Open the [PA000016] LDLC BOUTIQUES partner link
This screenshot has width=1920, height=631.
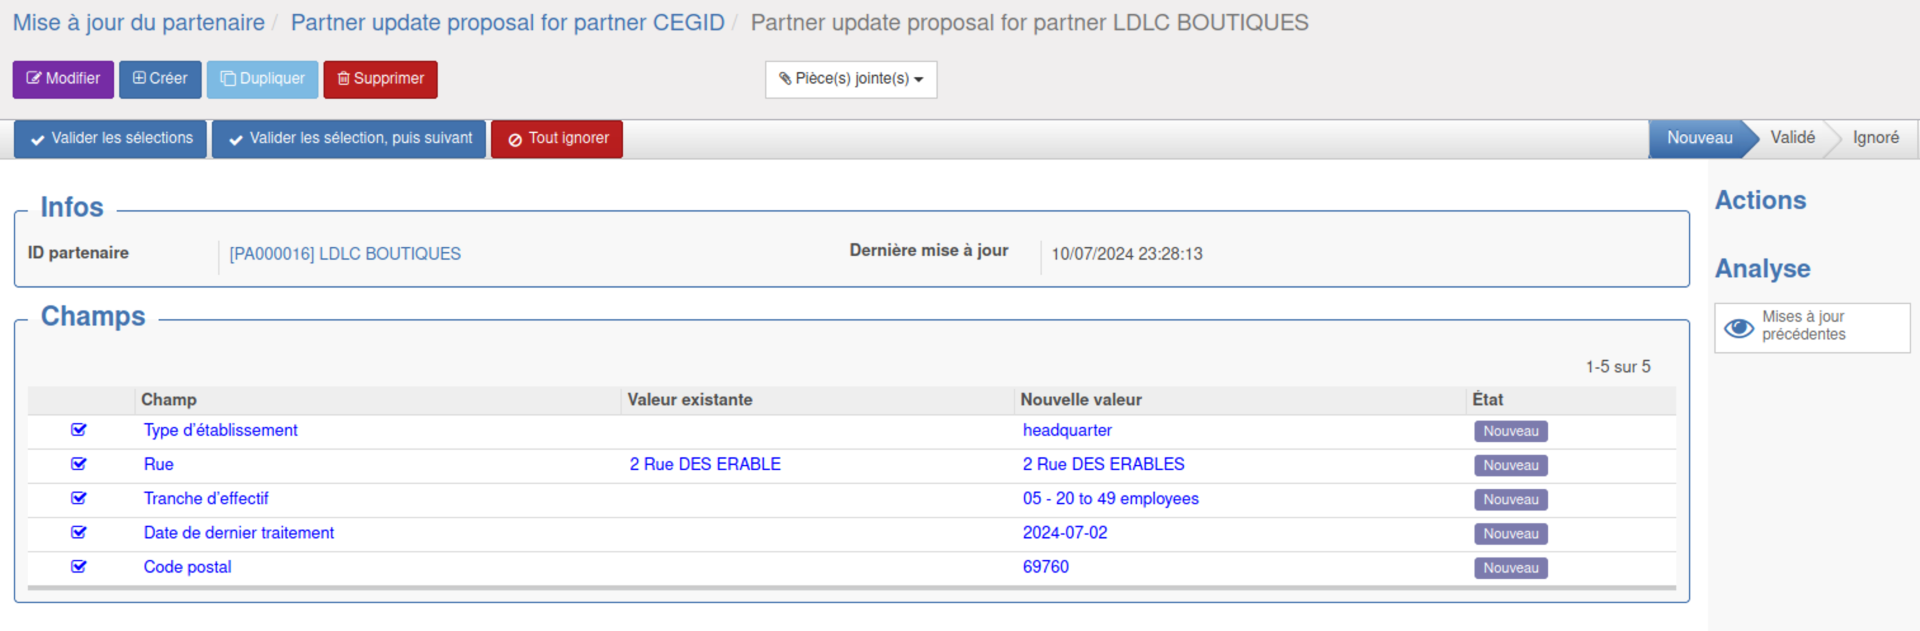click(345, 254)
